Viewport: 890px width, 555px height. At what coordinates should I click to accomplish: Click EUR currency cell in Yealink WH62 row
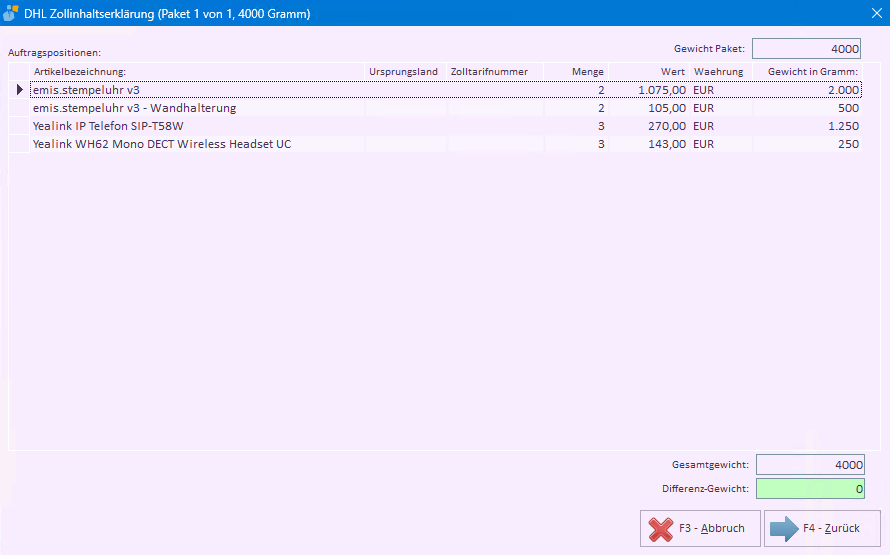click(x=721, y=144)
